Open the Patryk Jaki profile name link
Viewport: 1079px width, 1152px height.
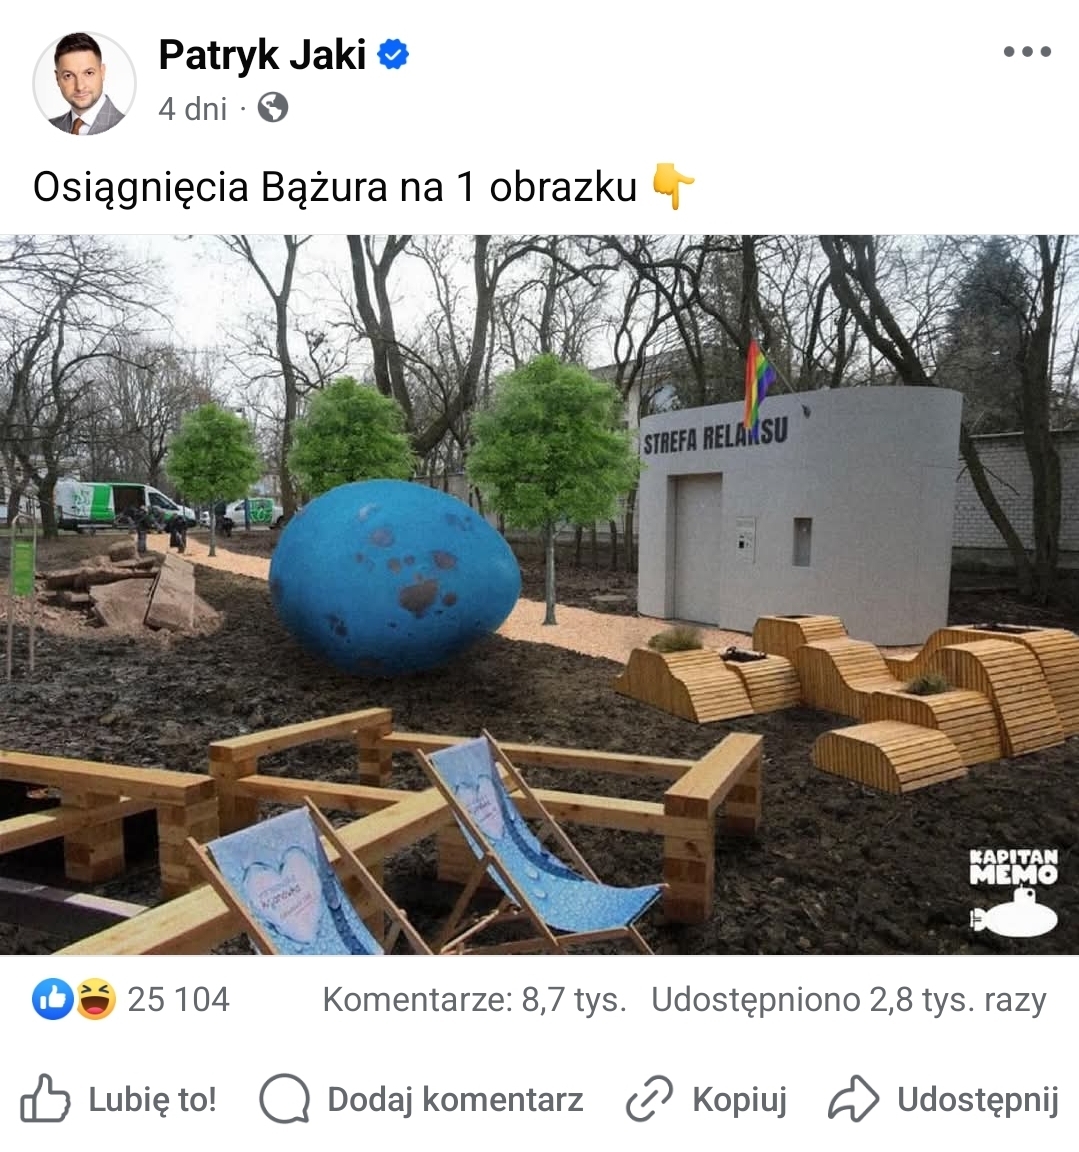(262, 55)
